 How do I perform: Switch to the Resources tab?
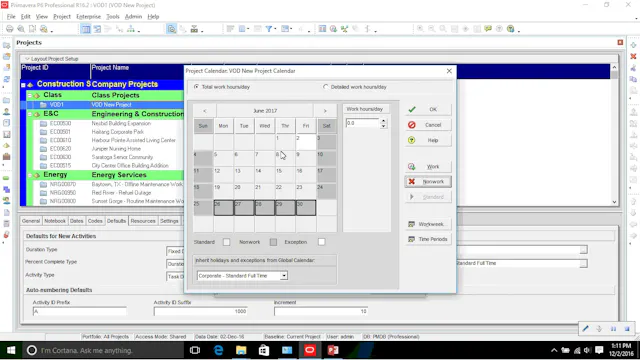pyautogui.click(x=143, y=221)
